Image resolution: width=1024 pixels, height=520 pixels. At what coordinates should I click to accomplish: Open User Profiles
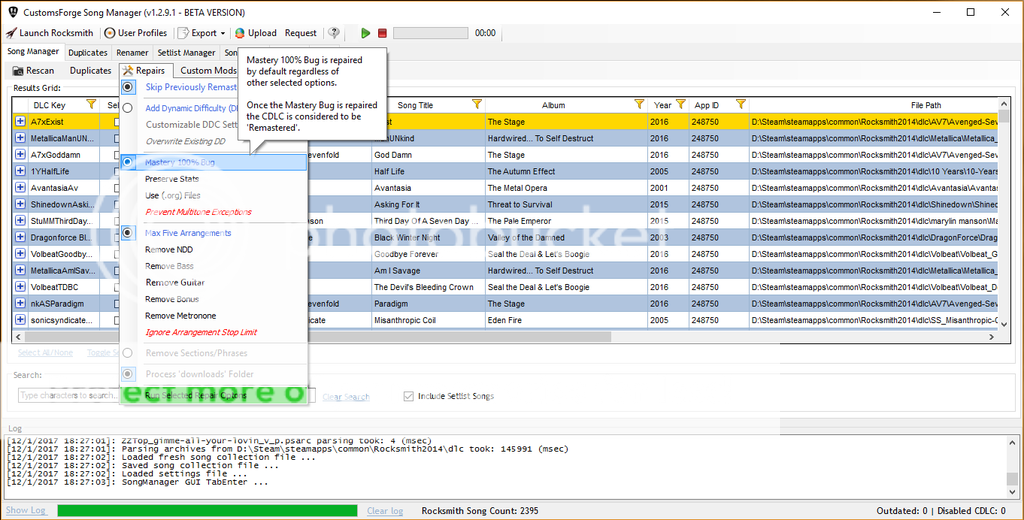click(136, 33)
